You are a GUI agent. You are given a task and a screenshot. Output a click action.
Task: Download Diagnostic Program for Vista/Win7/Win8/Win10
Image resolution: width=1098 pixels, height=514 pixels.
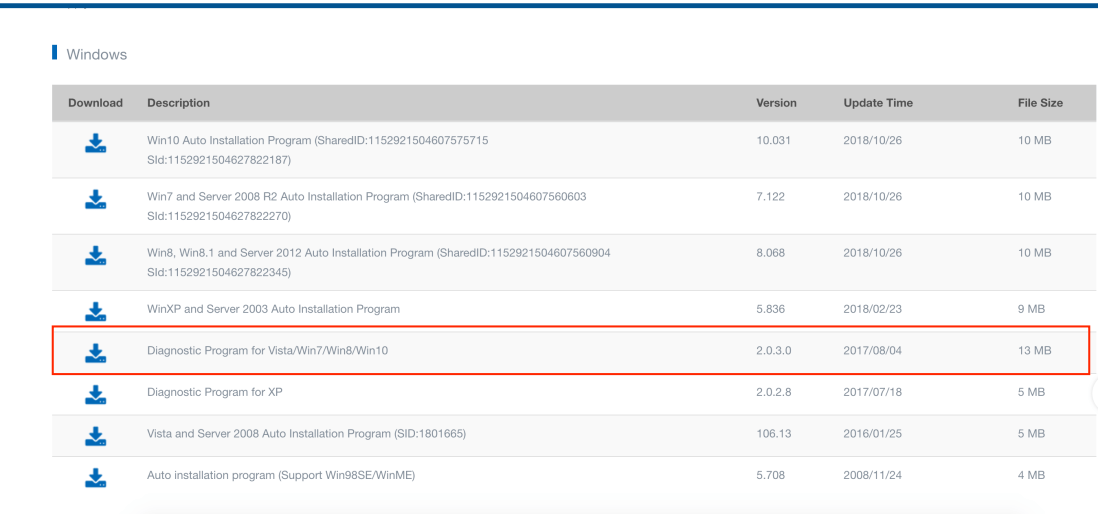[95, 352]
